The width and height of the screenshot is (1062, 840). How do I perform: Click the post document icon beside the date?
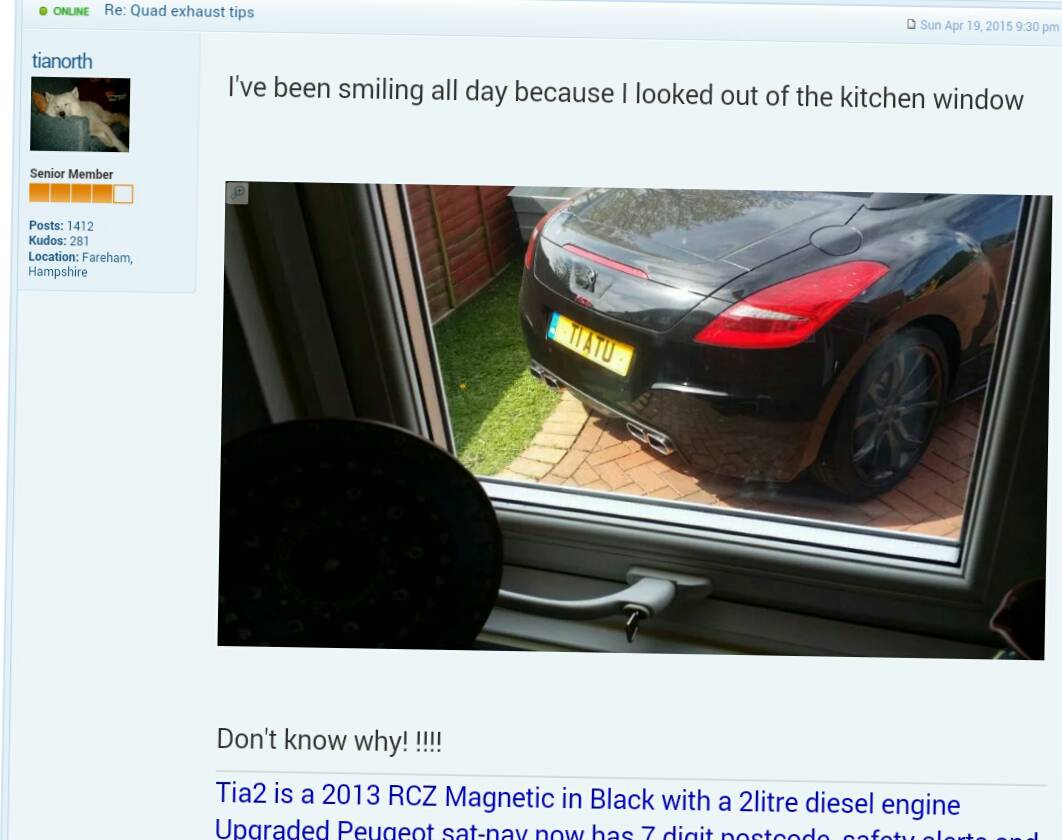(911, 24)
